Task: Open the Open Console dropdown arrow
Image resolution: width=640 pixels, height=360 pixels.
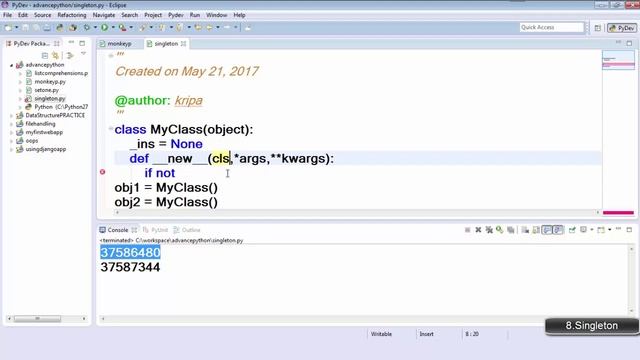Action: pos(609,230)
